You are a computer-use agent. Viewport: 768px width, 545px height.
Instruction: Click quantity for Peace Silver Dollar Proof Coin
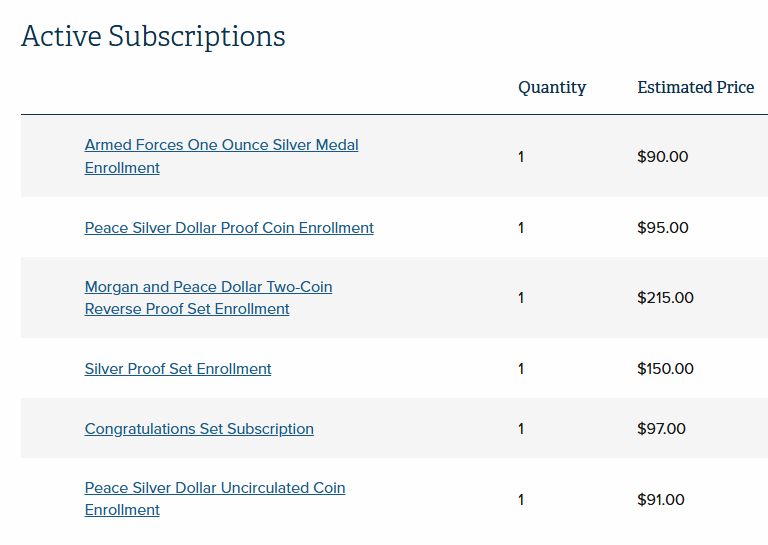[521, 228]
